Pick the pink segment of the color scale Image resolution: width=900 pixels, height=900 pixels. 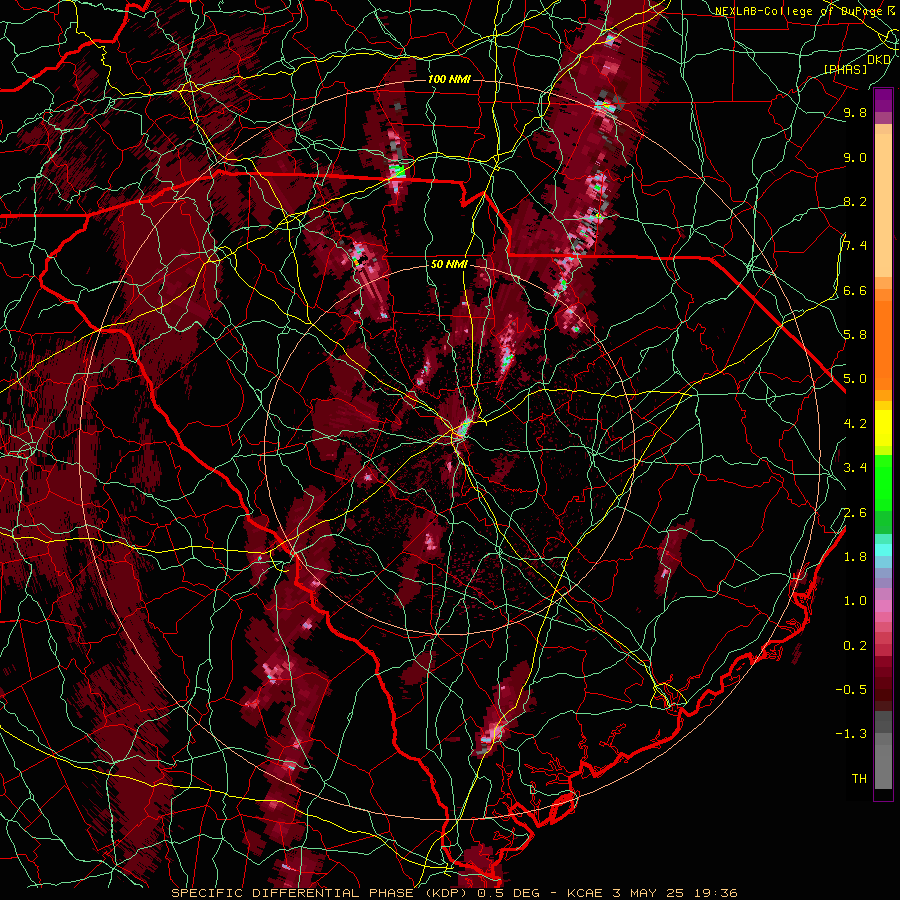point(883,606)
